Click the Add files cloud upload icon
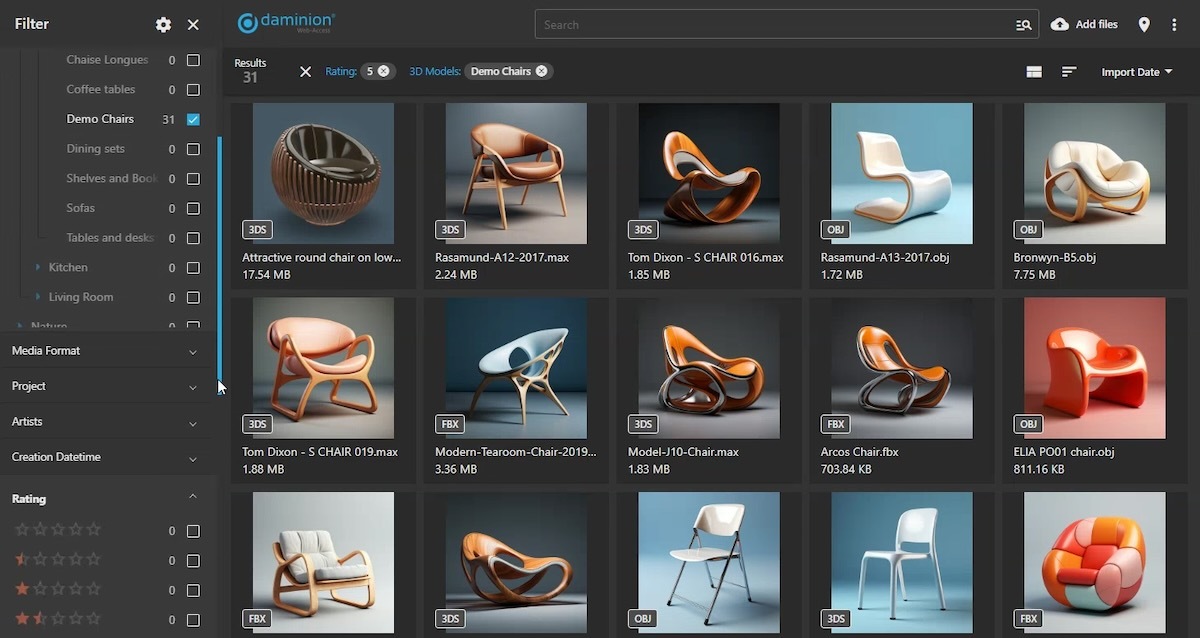This screenshot has height=638, width=1200. [1060, 25]
